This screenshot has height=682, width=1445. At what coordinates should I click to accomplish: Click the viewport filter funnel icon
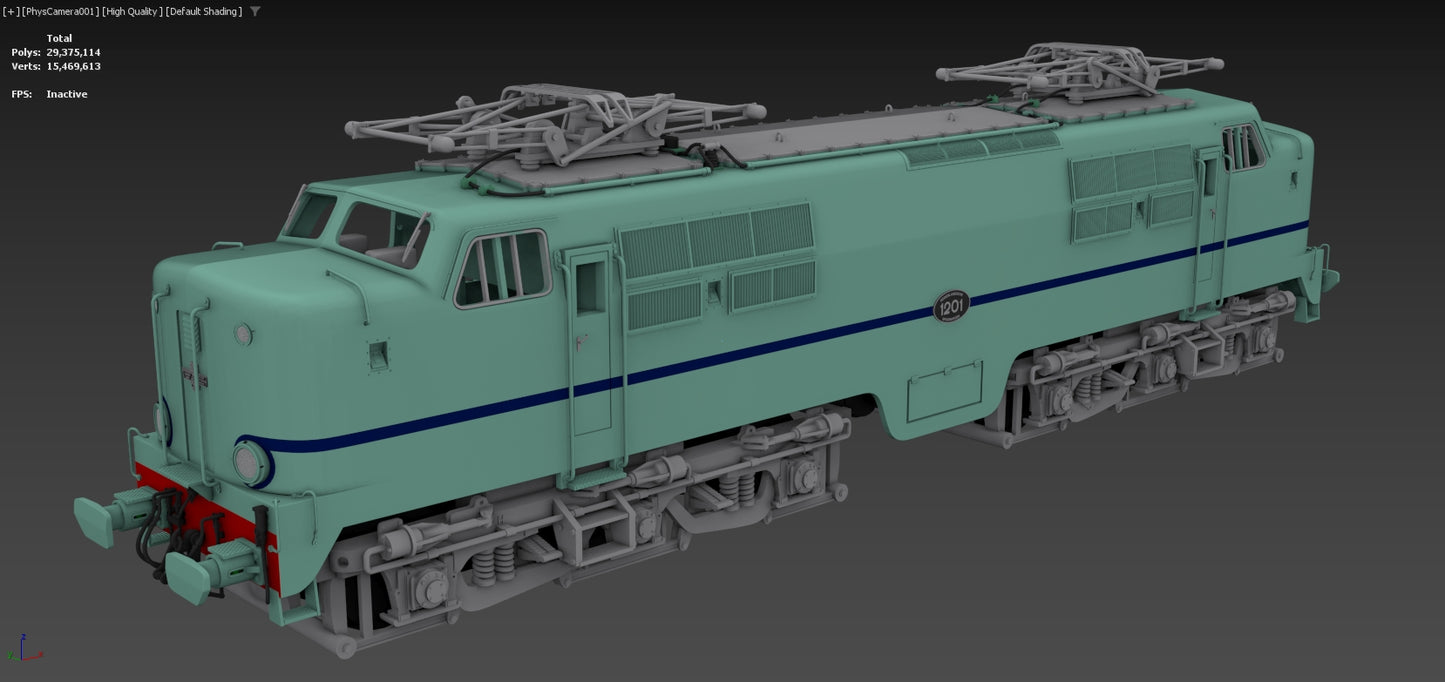tap(255, 11)
